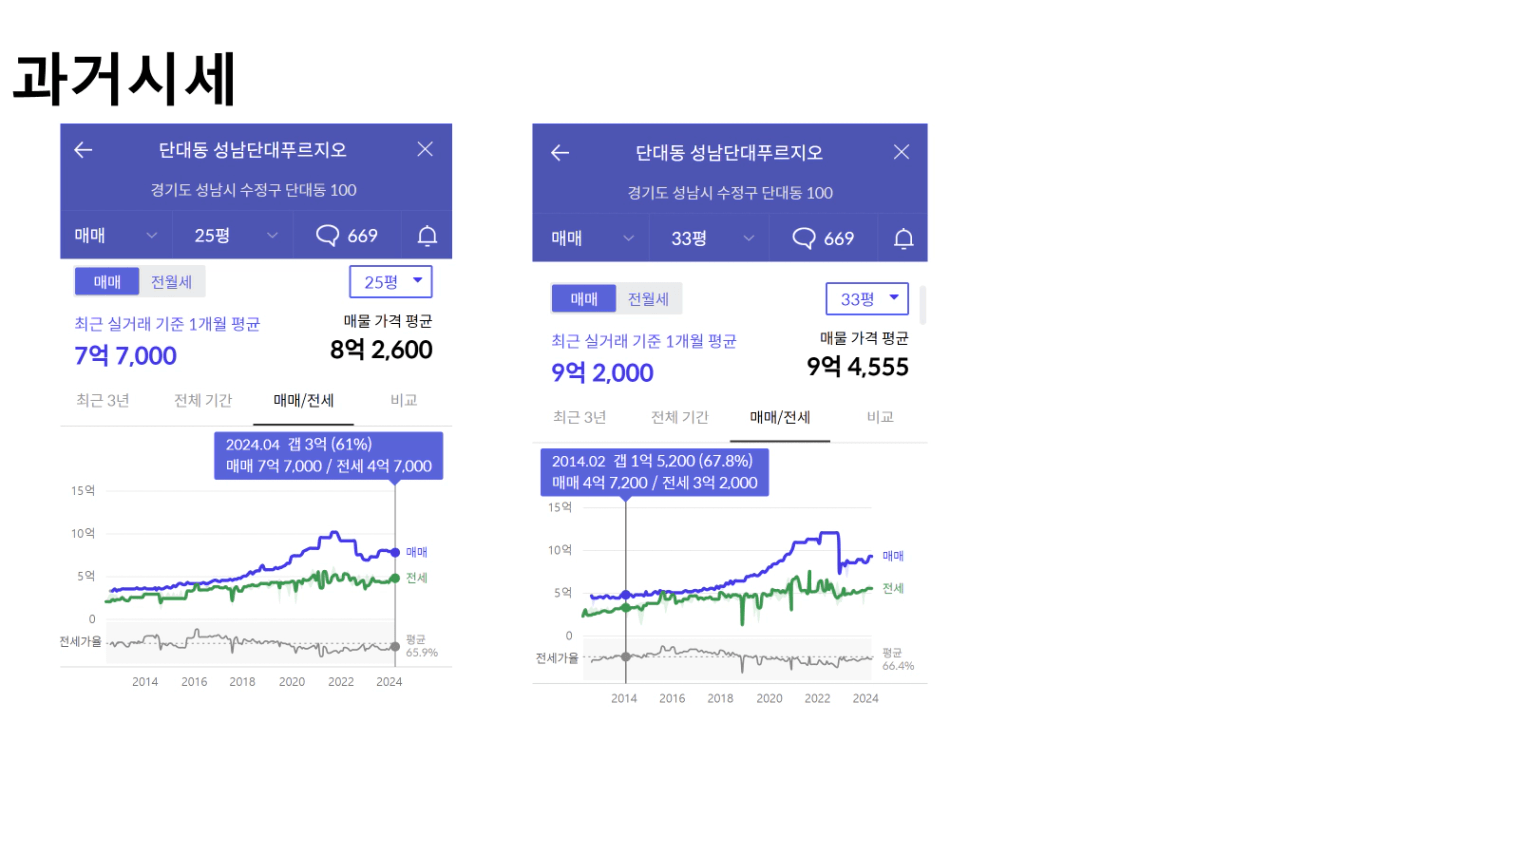Click 2014.02 marker point on right chart

click(626, 595)
